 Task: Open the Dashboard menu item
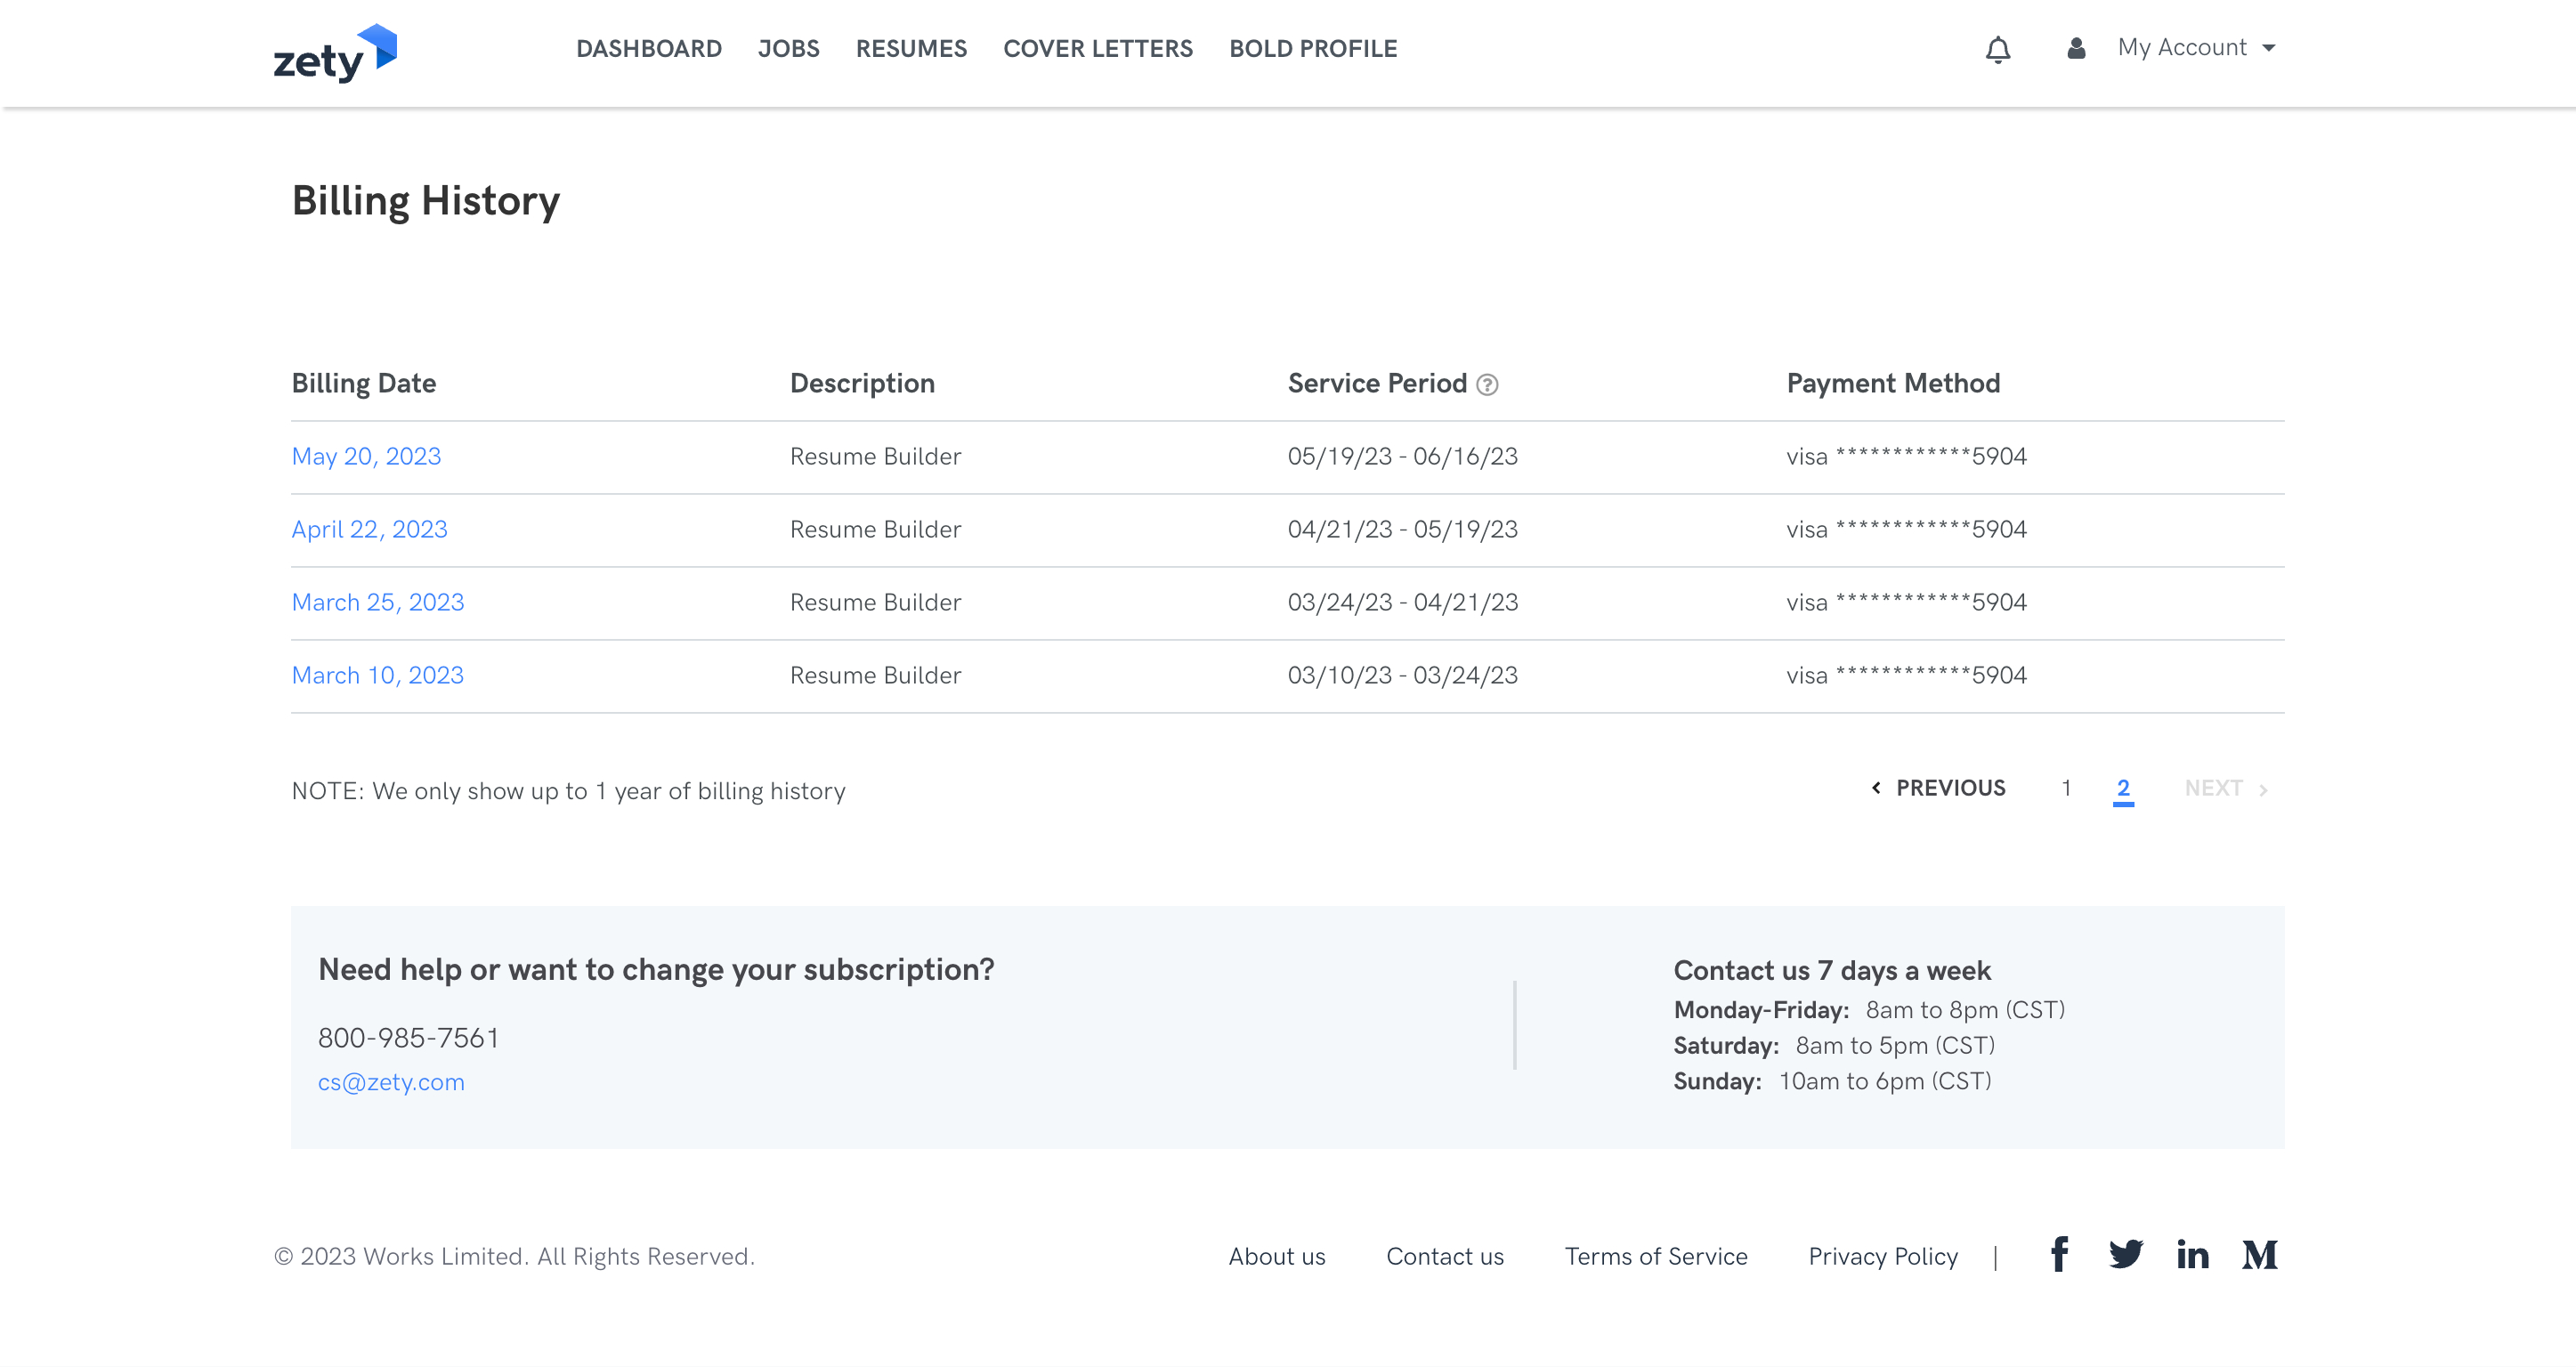(x=648, y=48)
